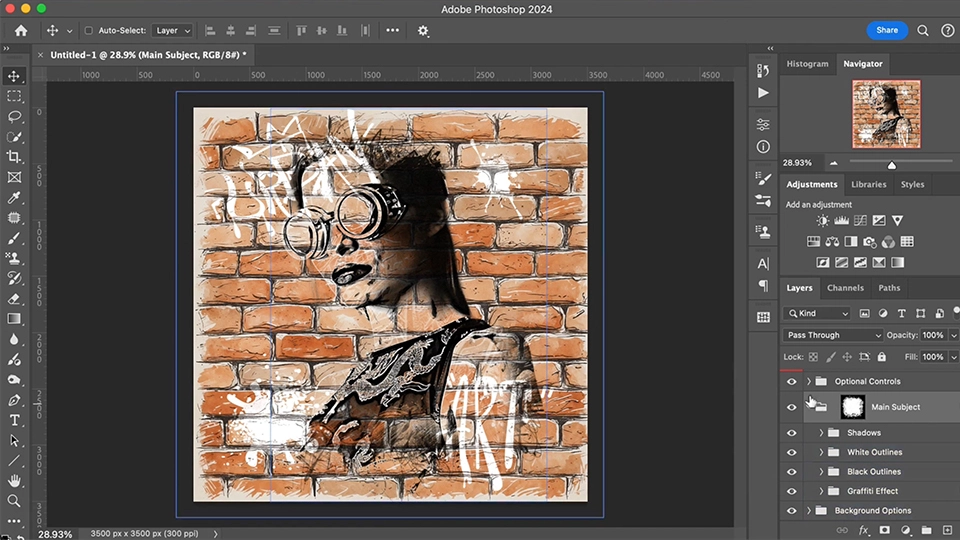Select the Horizontal Type tool
The width and height of the screenshot is (960, 540).
[x=14, y=420]
